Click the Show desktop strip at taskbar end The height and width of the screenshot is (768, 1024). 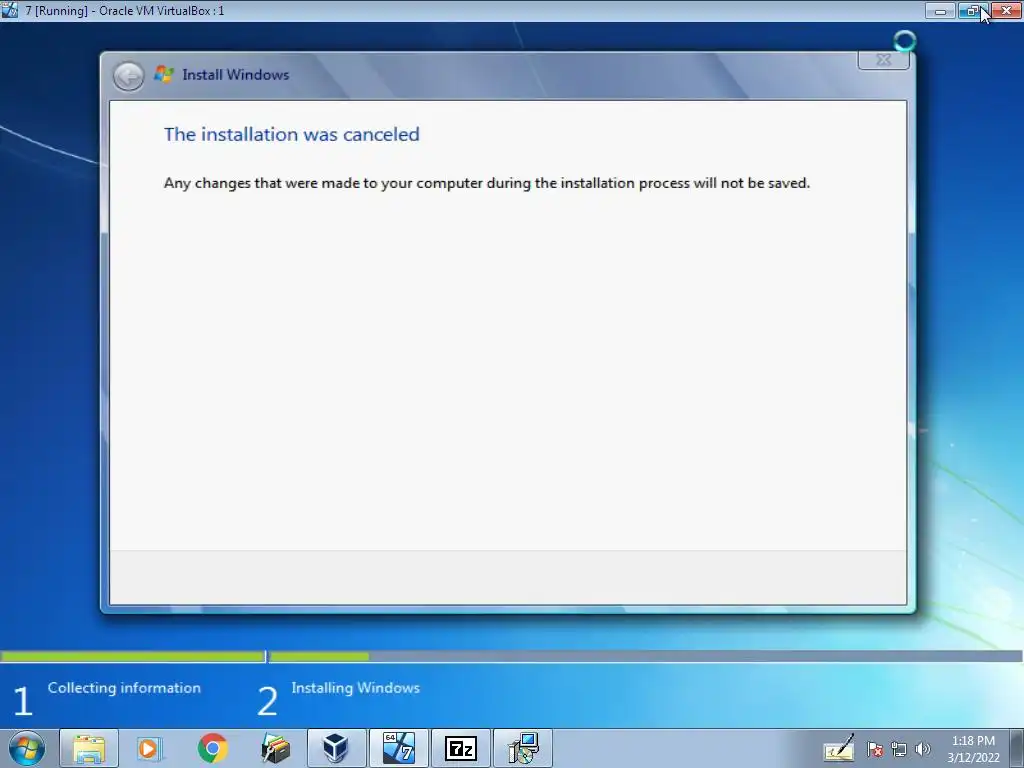point(1017,748)
